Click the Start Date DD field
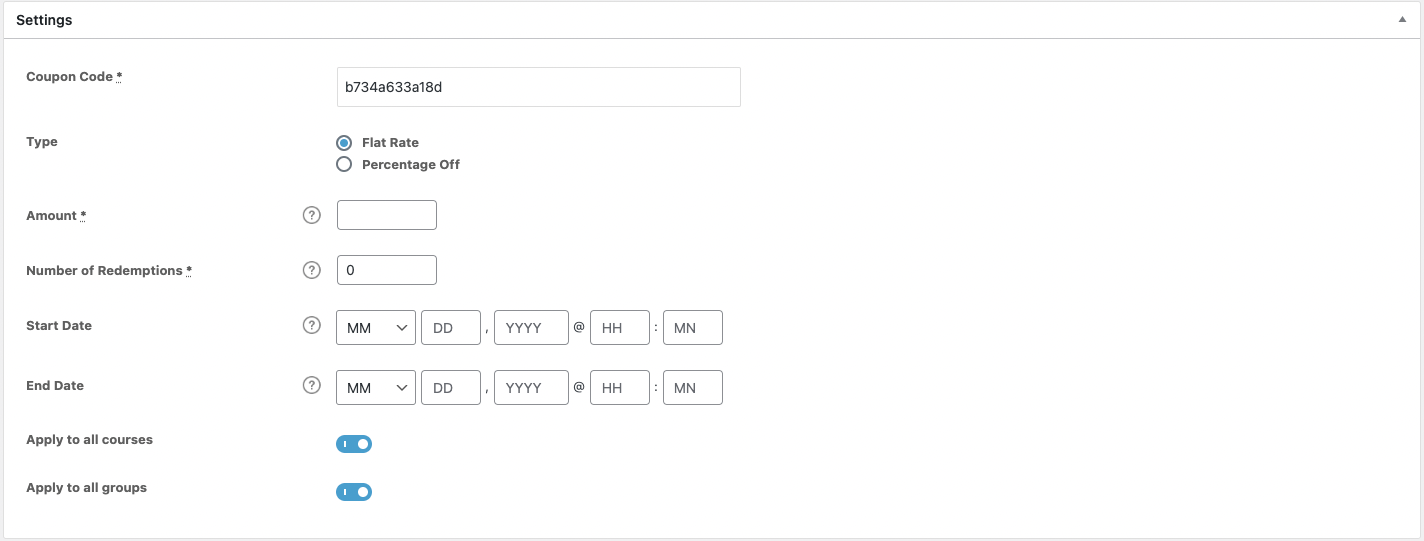The image size is (1424, 541). [451, 328]
